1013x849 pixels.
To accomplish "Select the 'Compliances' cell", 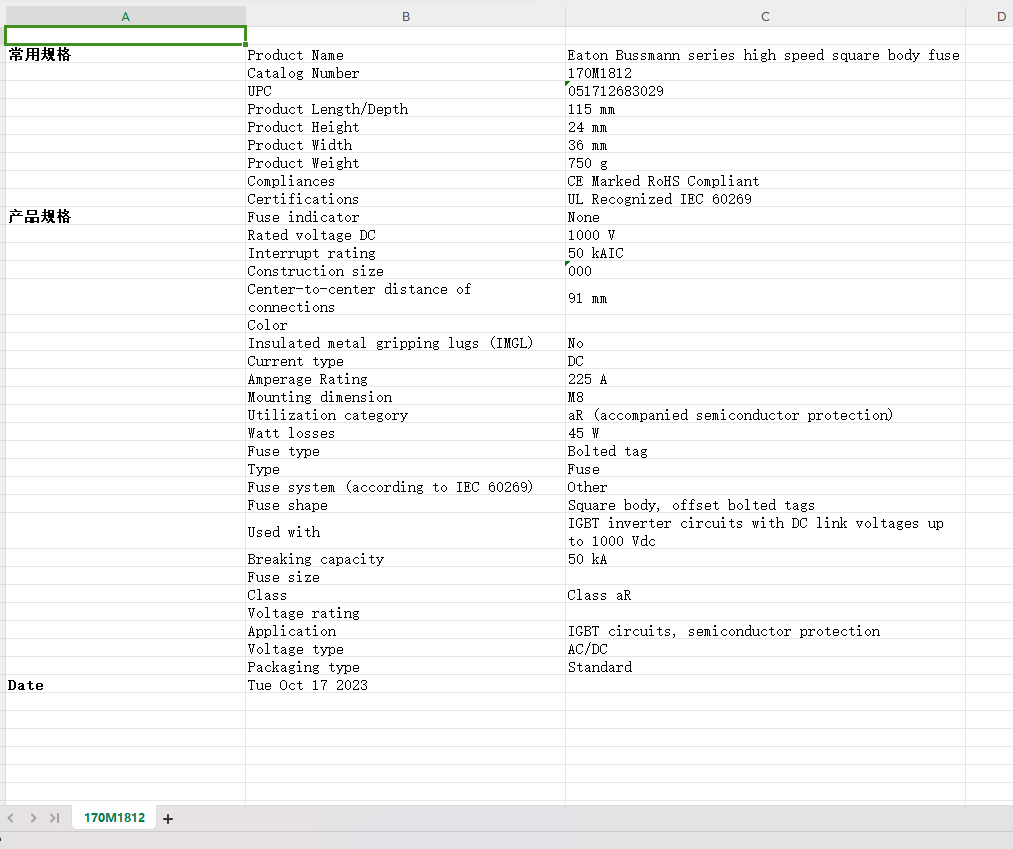I will [406, 181].
